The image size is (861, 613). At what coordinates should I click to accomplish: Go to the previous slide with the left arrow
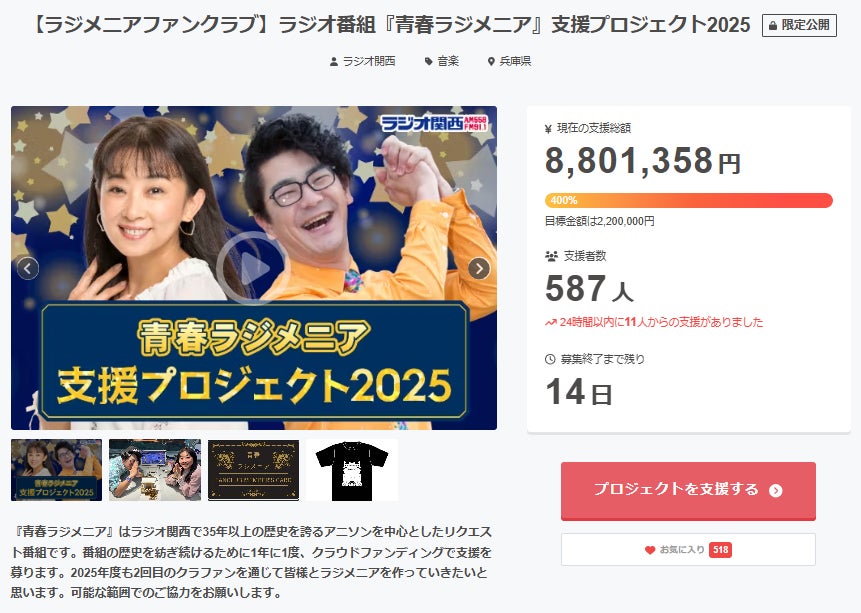[x=28, y=268]
